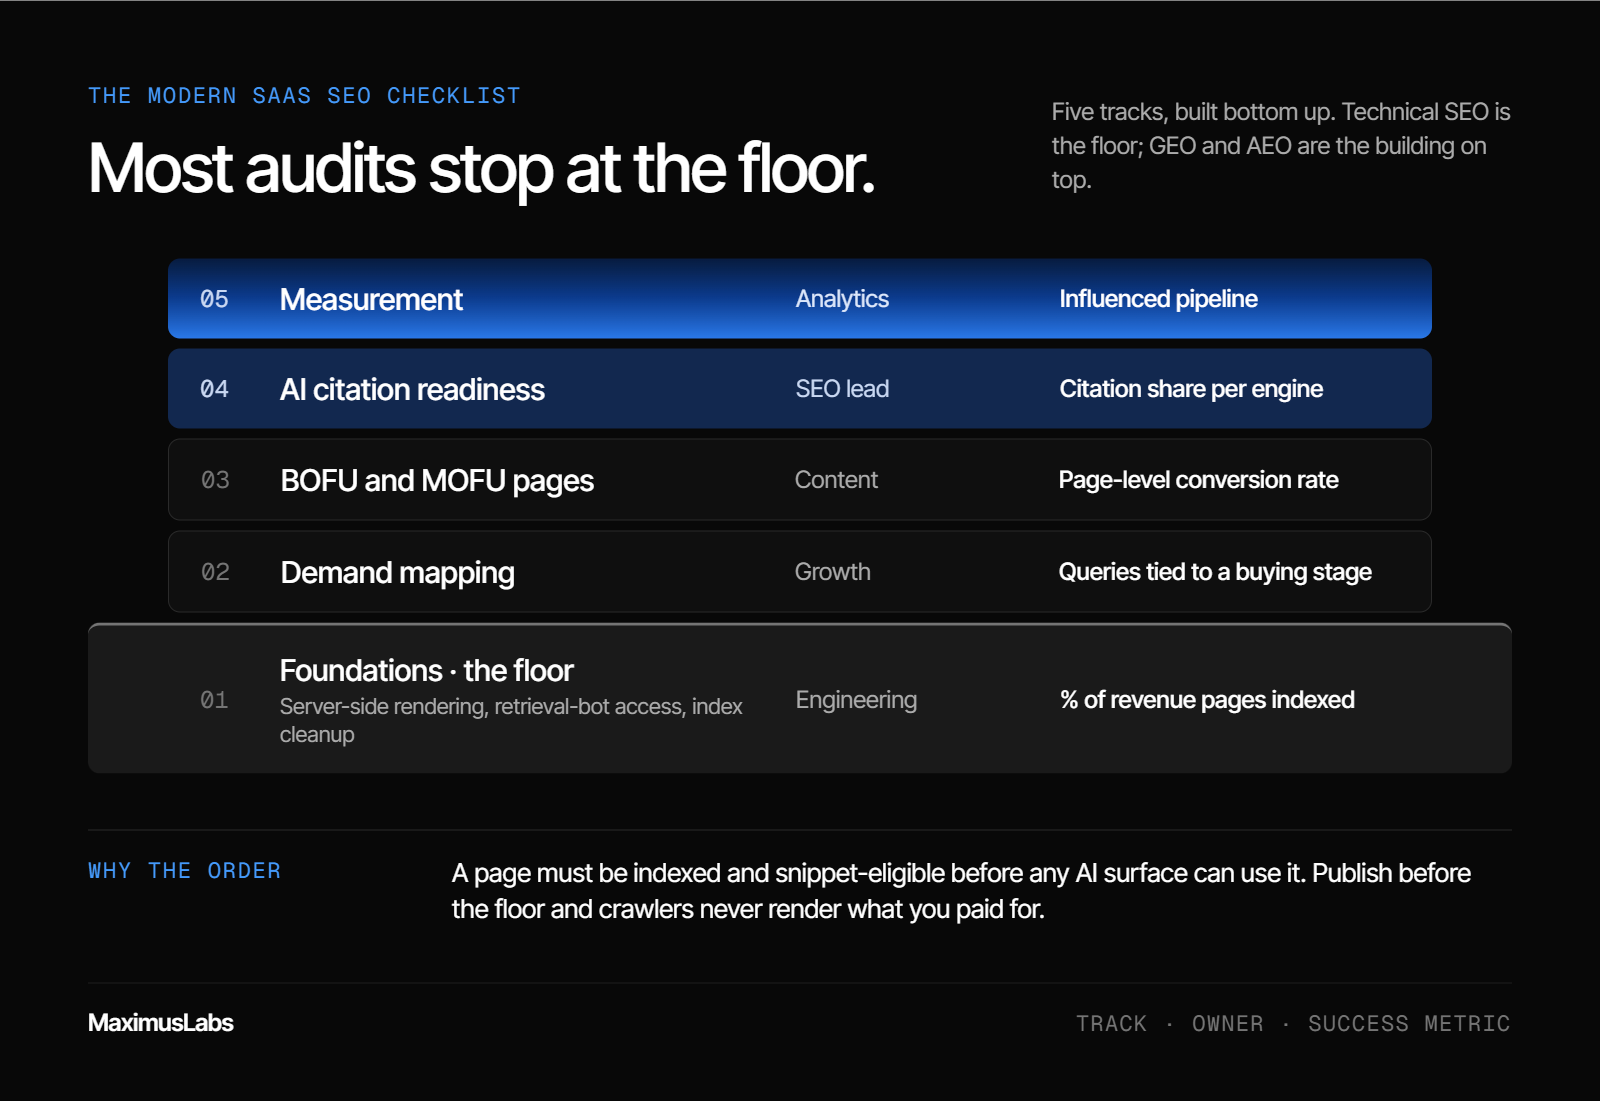The height and width of the screenshot is (1101, 1600).
Task: Click the 'THE MODERN SAAS SEO CHECKLIST' label
Action: click(304, 96)
